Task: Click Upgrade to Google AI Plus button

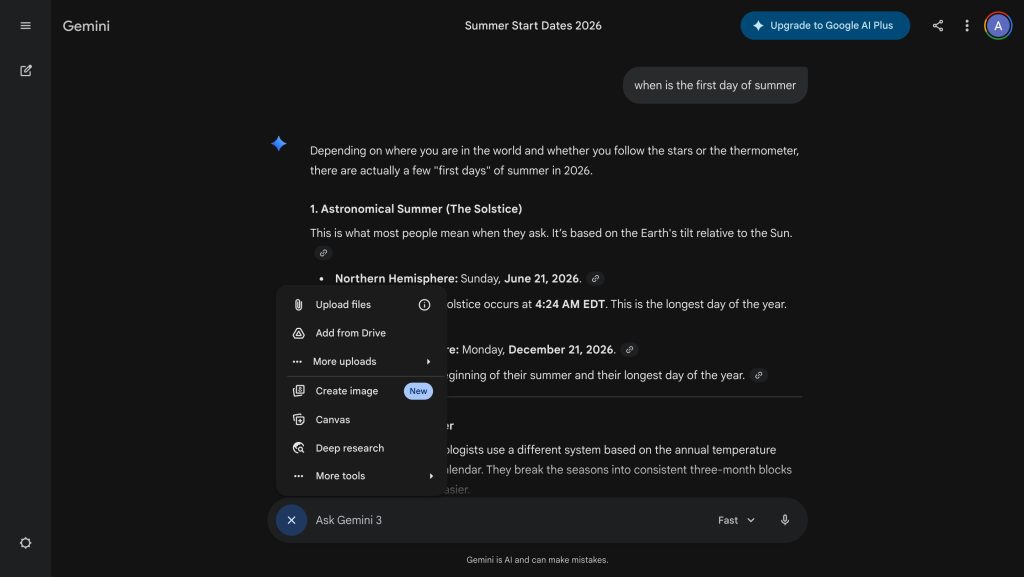Action: pos(825,26)
